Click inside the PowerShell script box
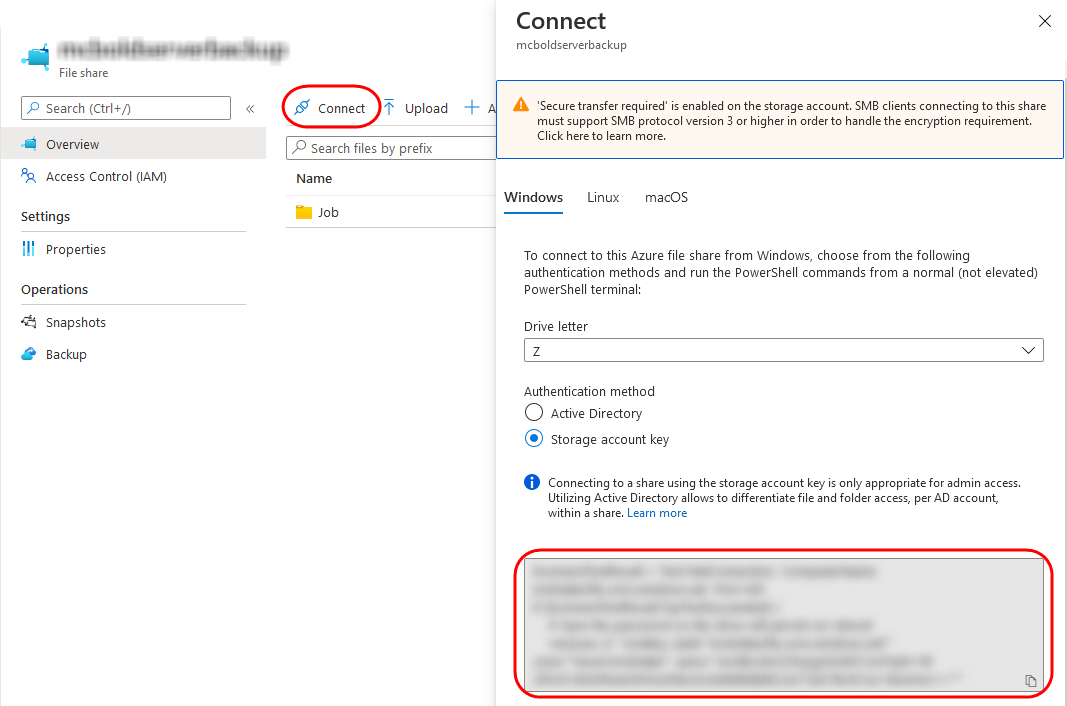The image size is (1067, 706). [783, 625]
